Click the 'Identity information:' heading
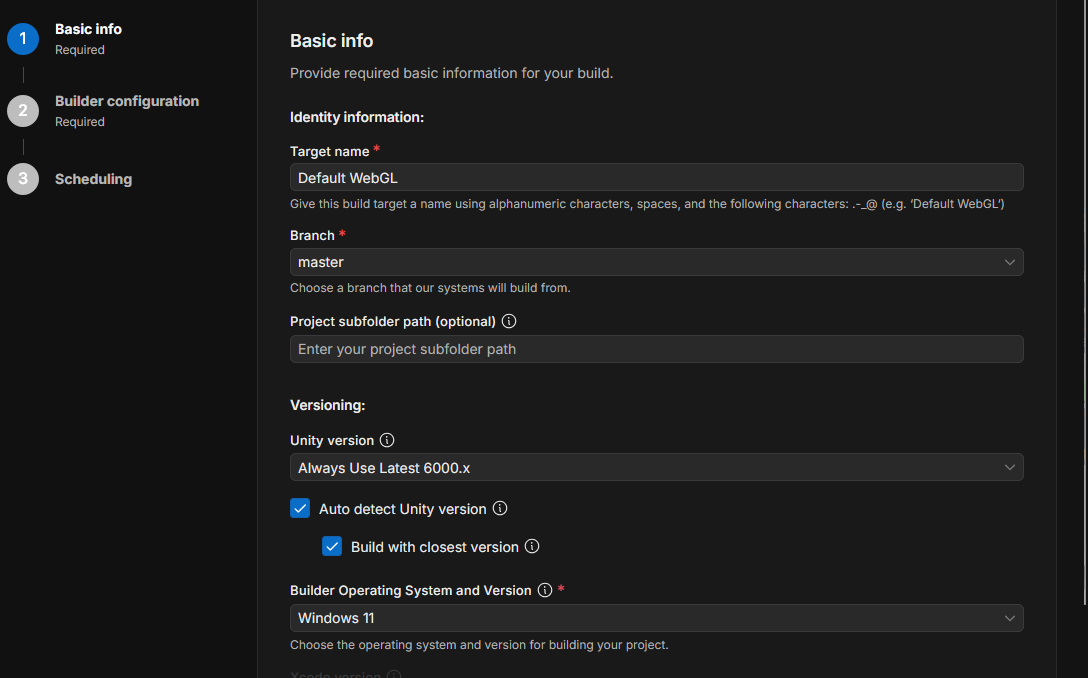Image resolution: width=1088 pixels, height=678 pixels. (357, 117)
